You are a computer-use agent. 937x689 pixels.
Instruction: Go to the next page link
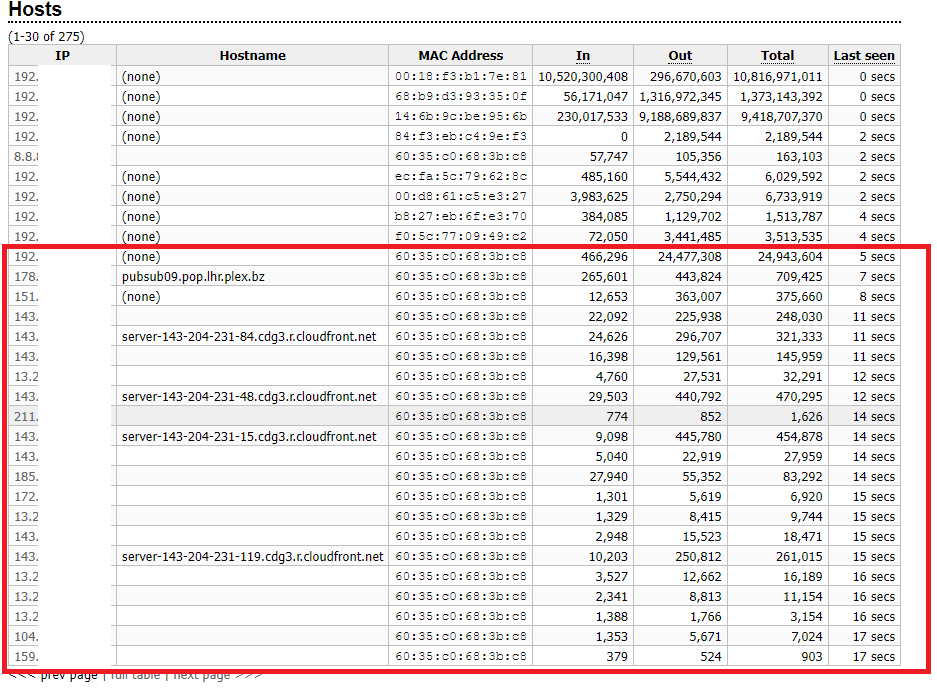coord(201,675)
